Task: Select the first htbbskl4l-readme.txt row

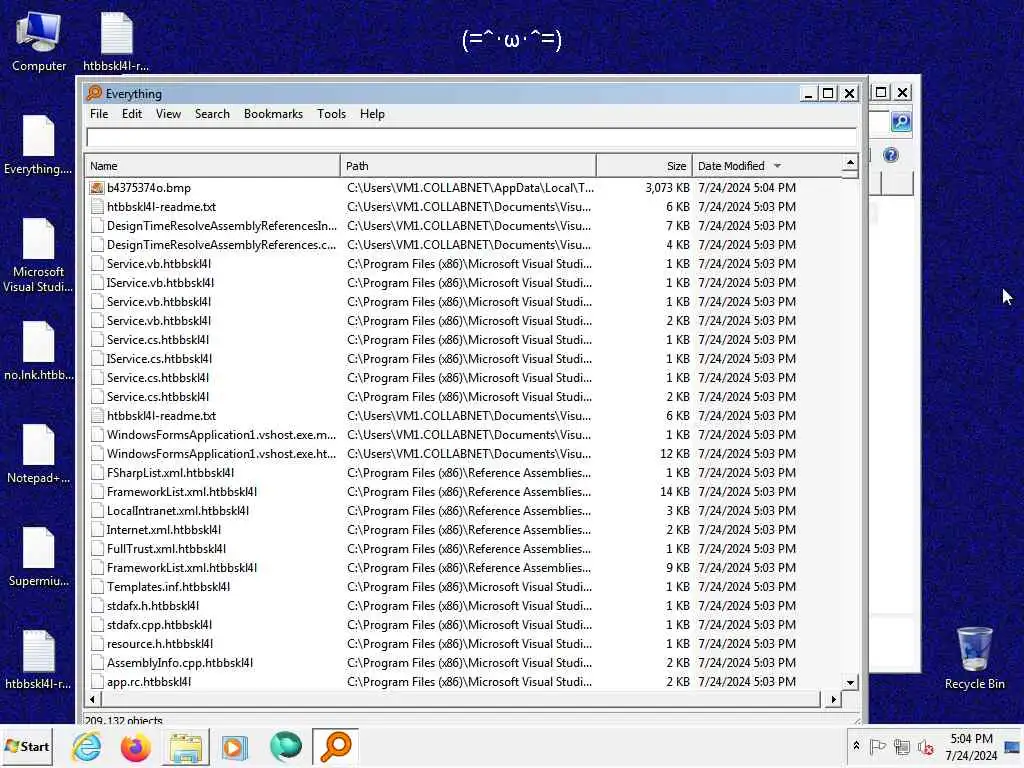Action: click(x=464, y=207)
